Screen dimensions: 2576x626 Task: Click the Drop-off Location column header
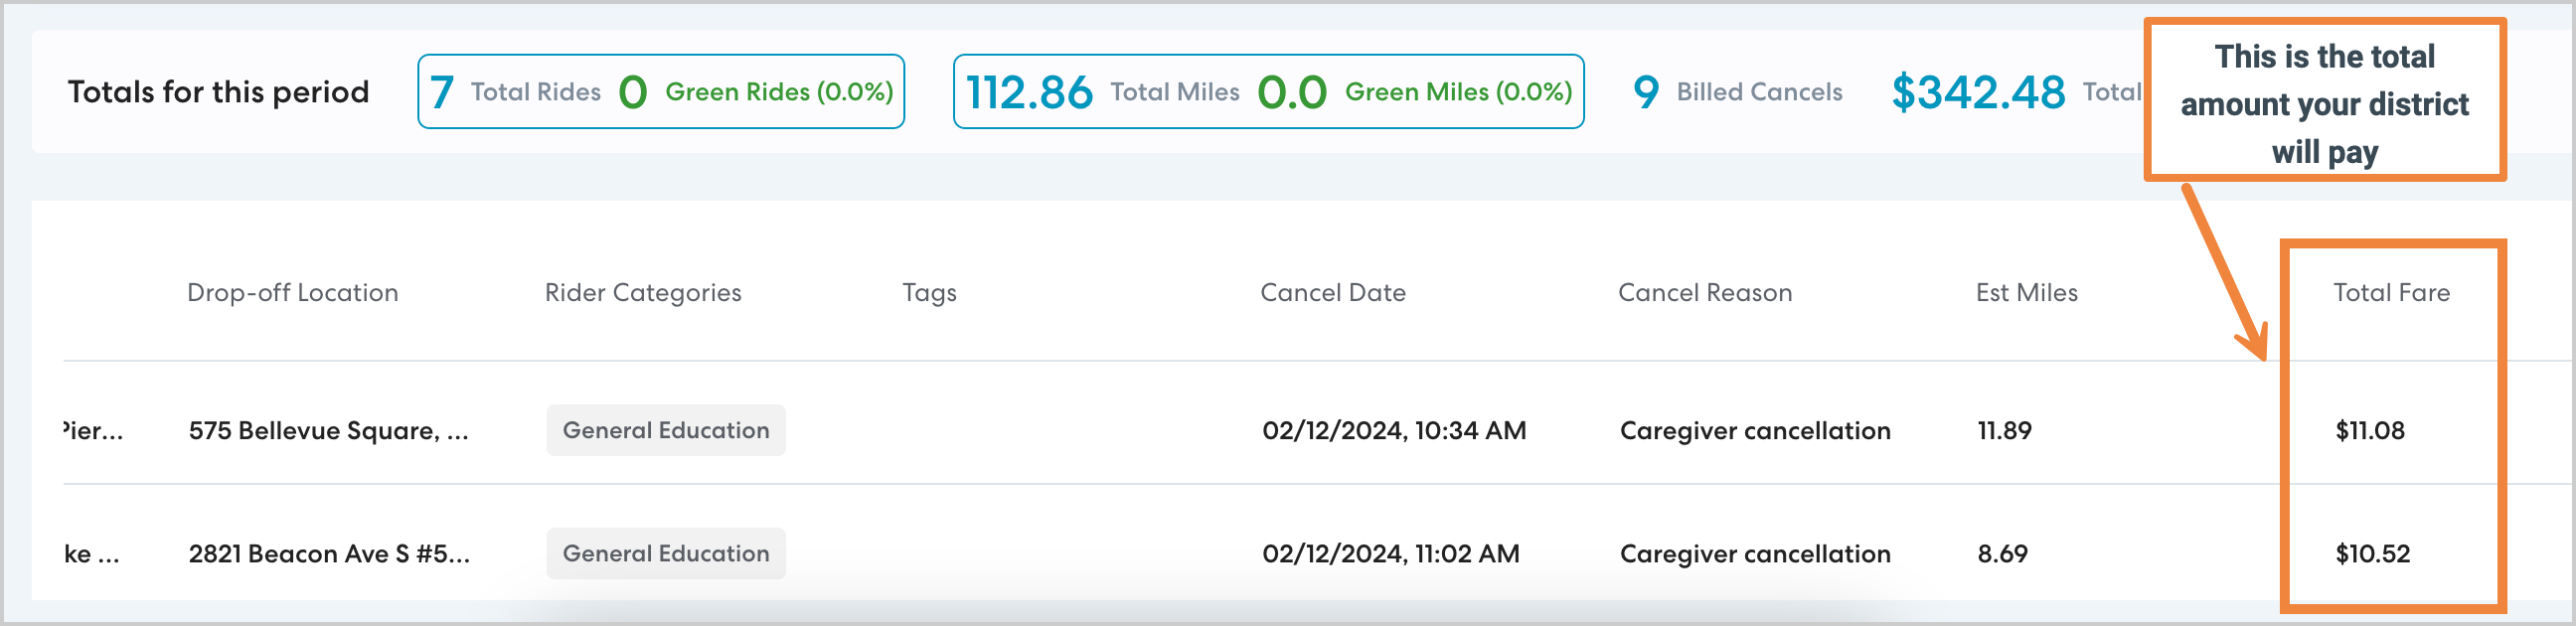pyautogui.click(x=292, y=293)
